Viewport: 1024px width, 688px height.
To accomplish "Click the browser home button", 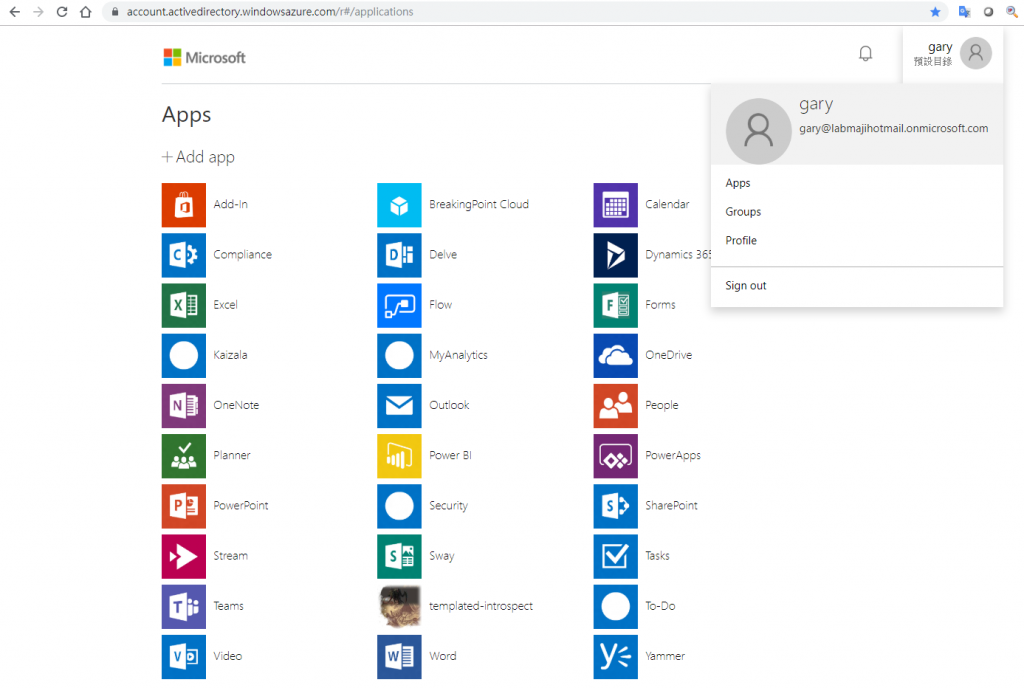I will coord(85,12).
